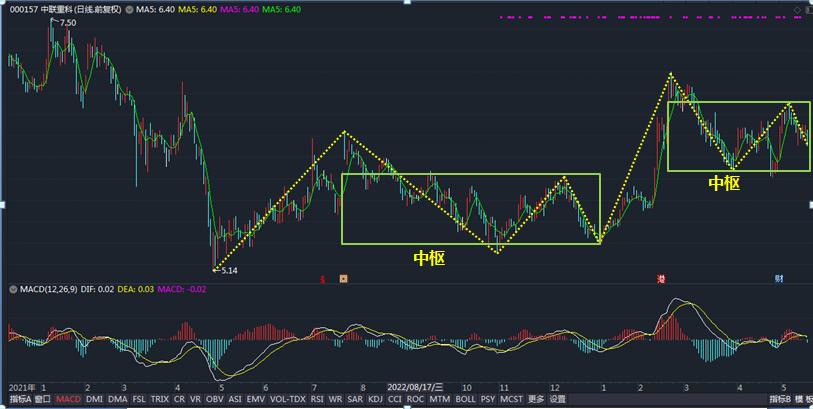813x409 pixels.
Task: Click the 7.50 high price label
Action: coord(68,23)
